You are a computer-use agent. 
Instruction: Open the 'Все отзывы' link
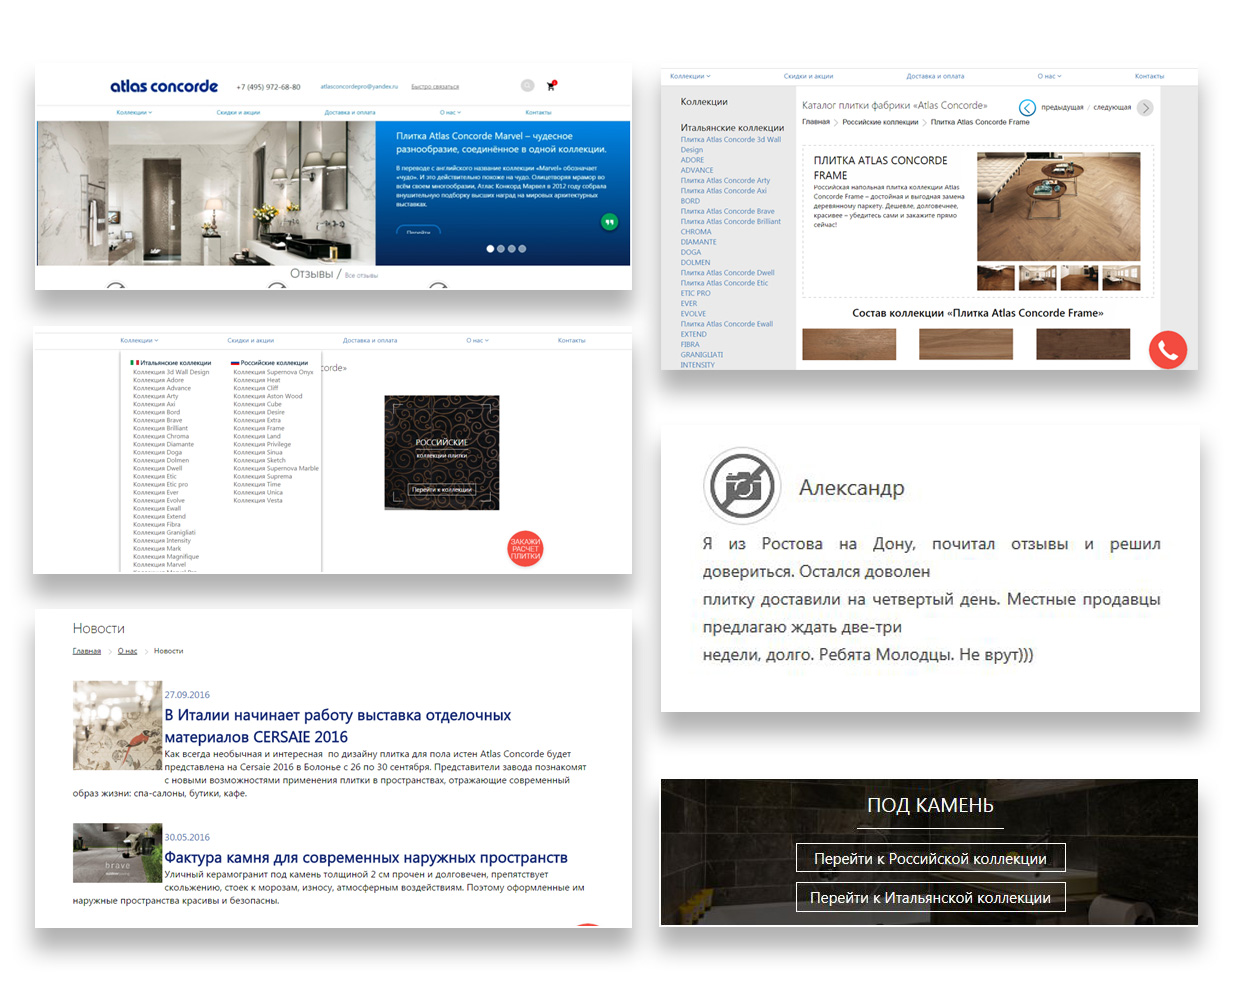click(x=361, y=275)
